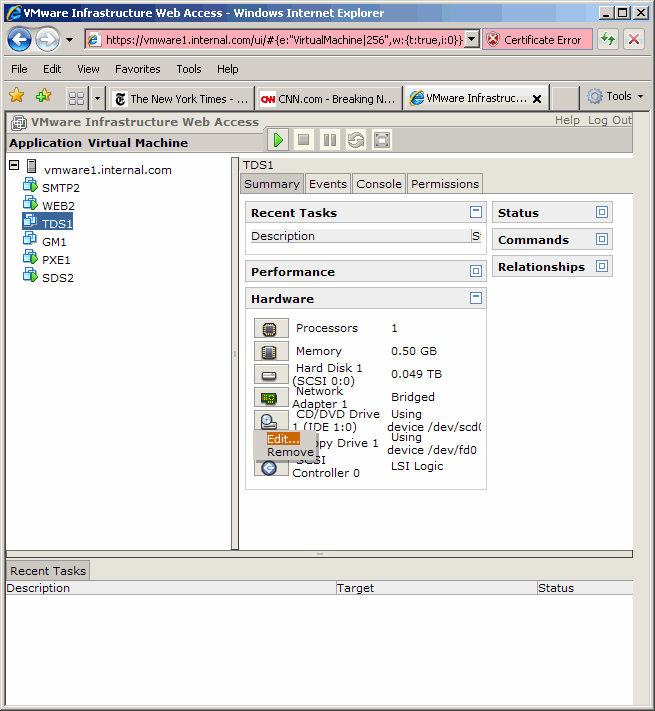Open the Virtual Machine menu
Image resolution: width=655 pixels, height=711 pixels.
coord(137,143)
